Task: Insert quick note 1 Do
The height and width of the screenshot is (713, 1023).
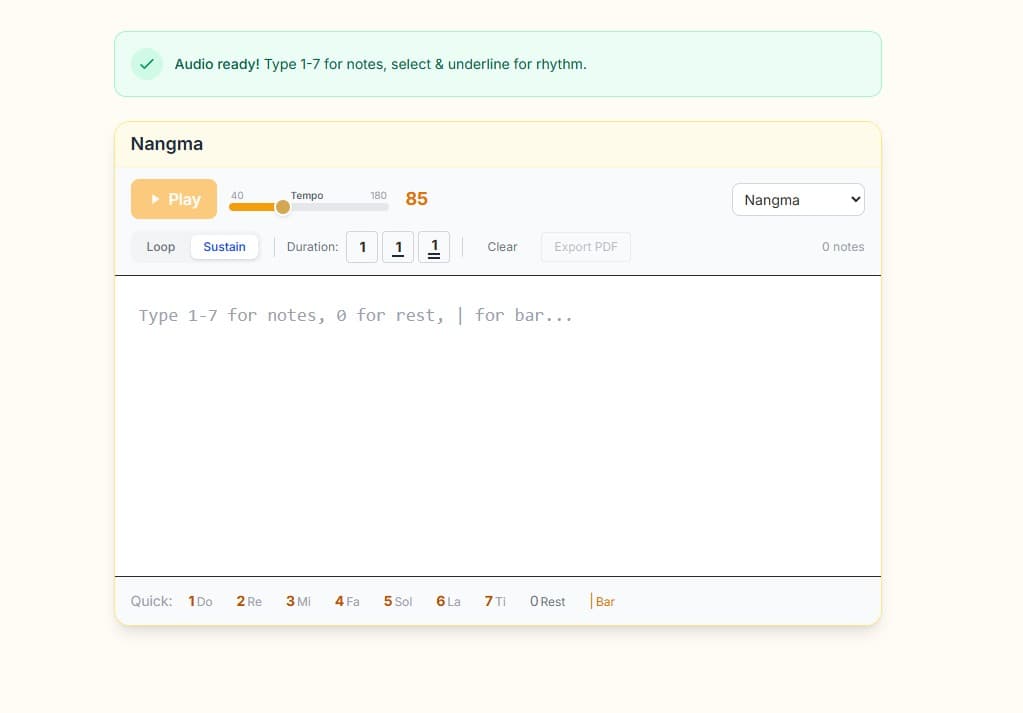Action: pyautogui.click(x=200, y=601)
